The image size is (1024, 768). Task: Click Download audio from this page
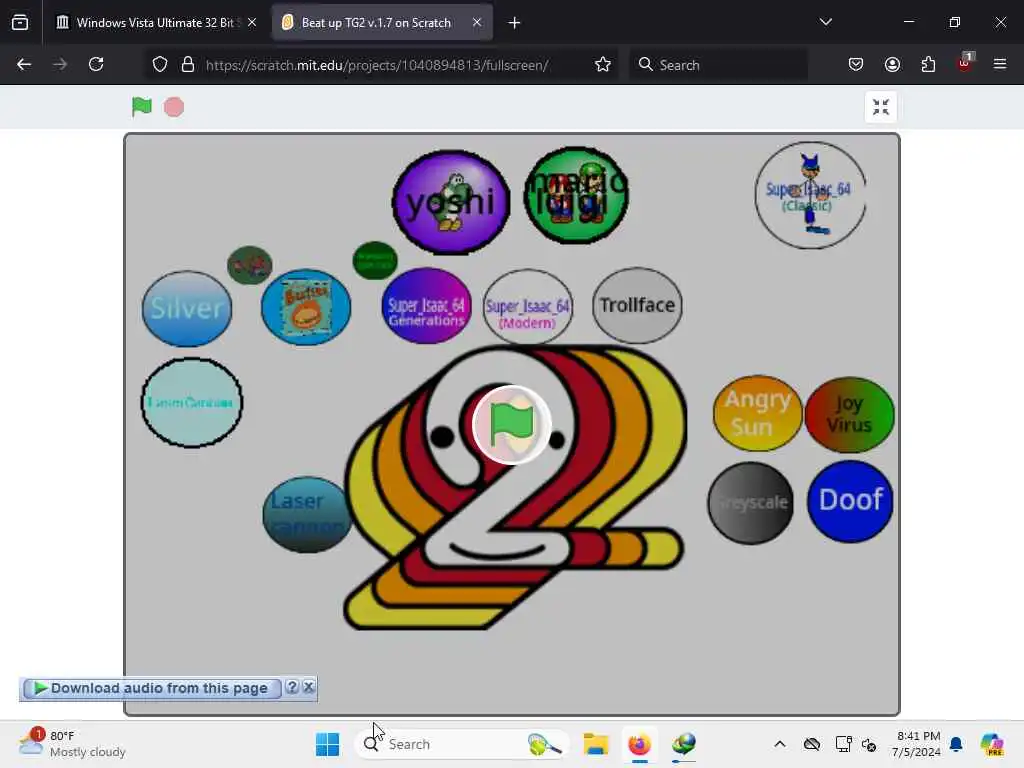click(152, 688)
